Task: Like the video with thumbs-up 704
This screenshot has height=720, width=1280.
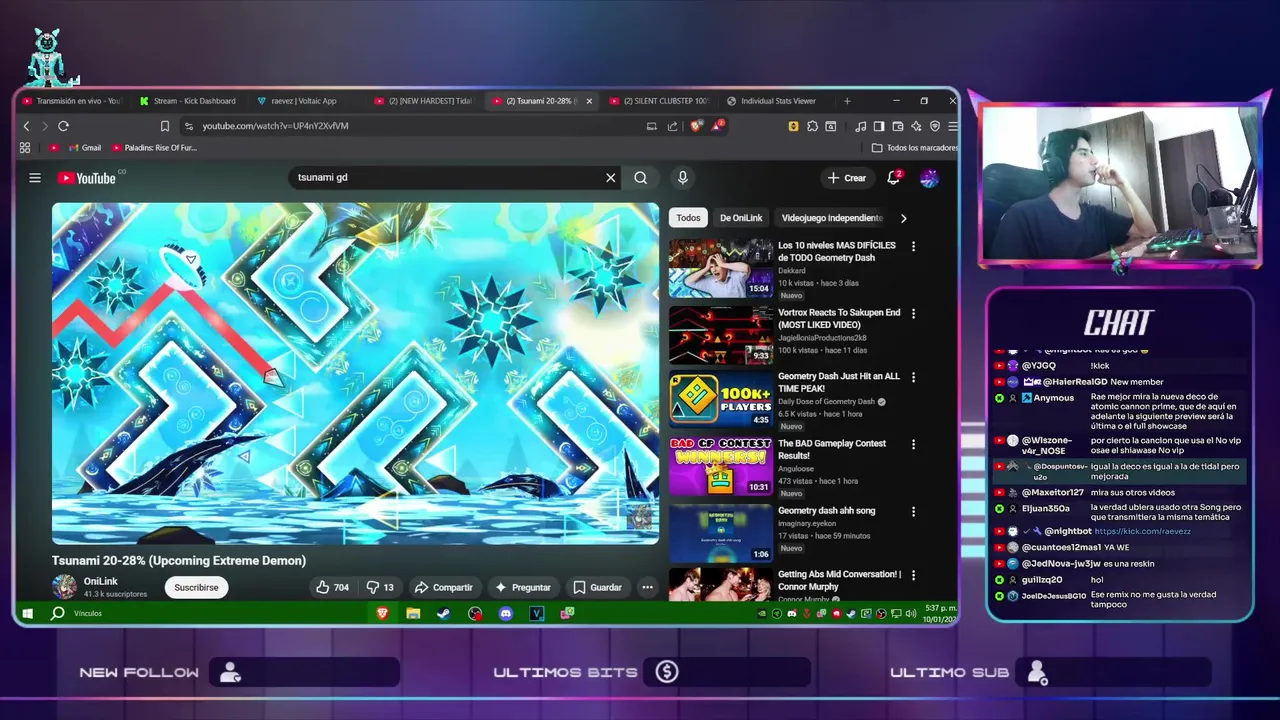Action: [x=332, y=587]
